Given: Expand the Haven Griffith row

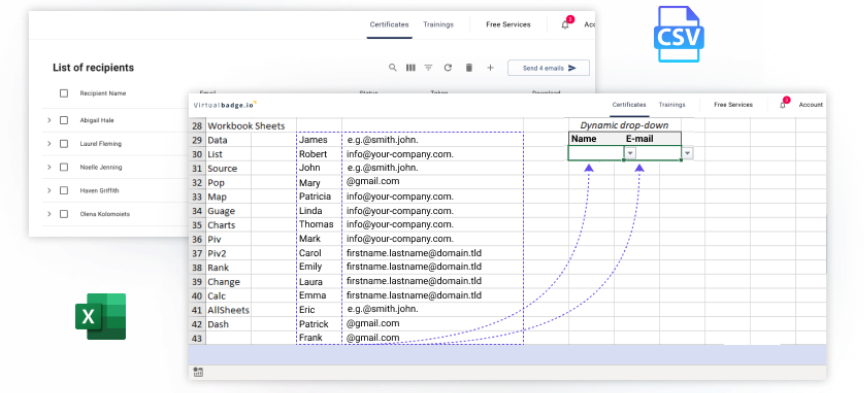Looking at the screenshot, I should click(49, 190).
